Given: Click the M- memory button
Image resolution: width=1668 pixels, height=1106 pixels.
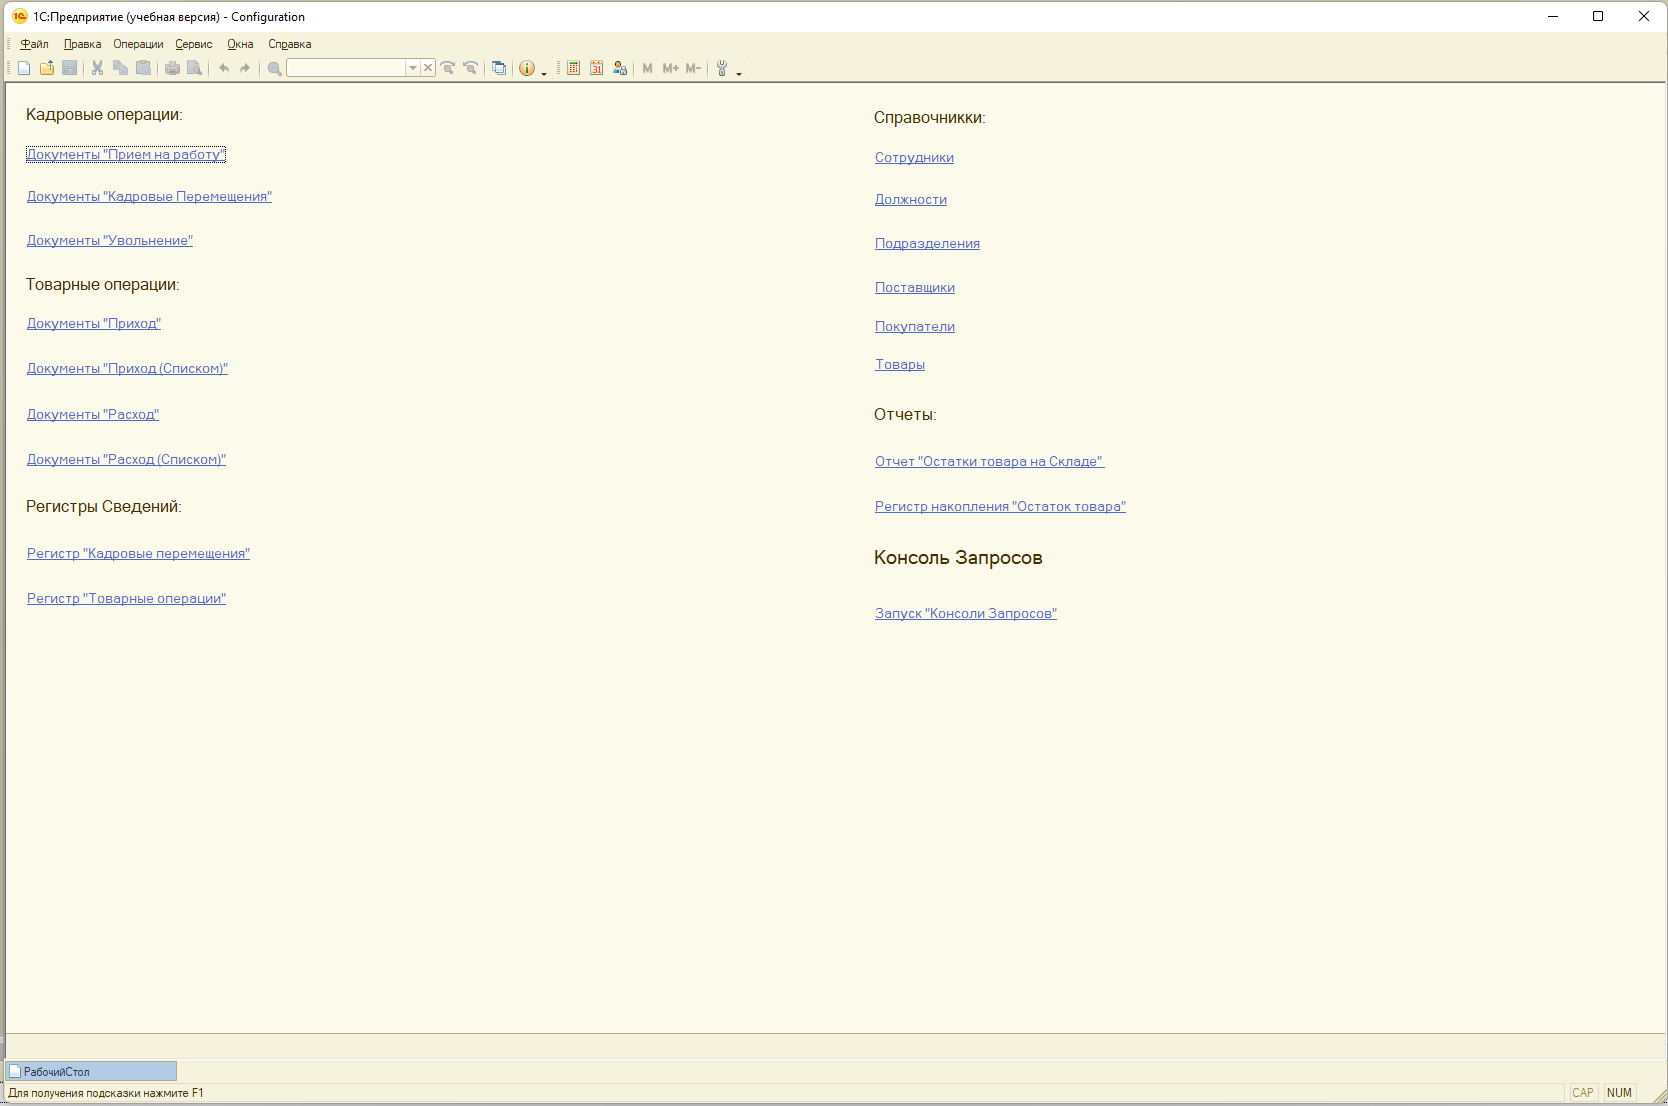Looking at the screenshot, I should pos(693,68).
